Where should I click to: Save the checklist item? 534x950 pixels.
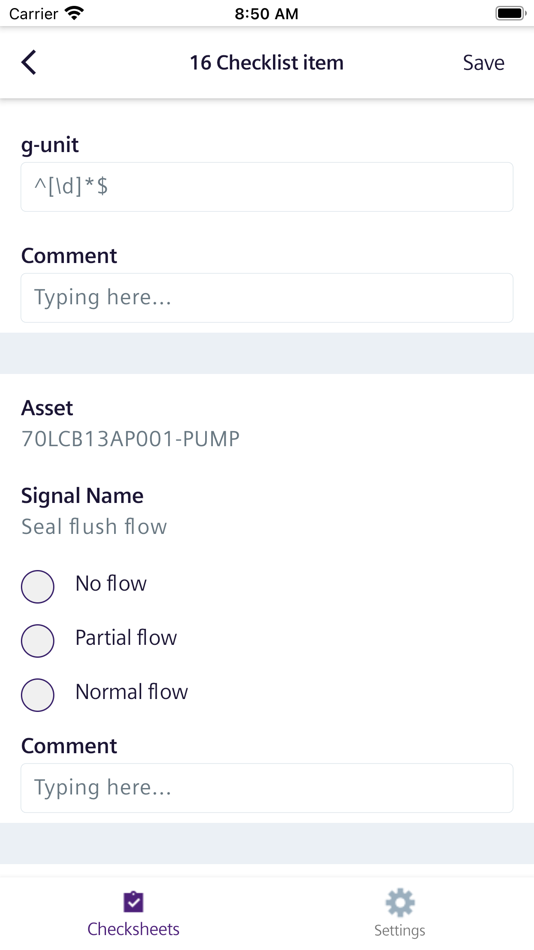(484, 62)
